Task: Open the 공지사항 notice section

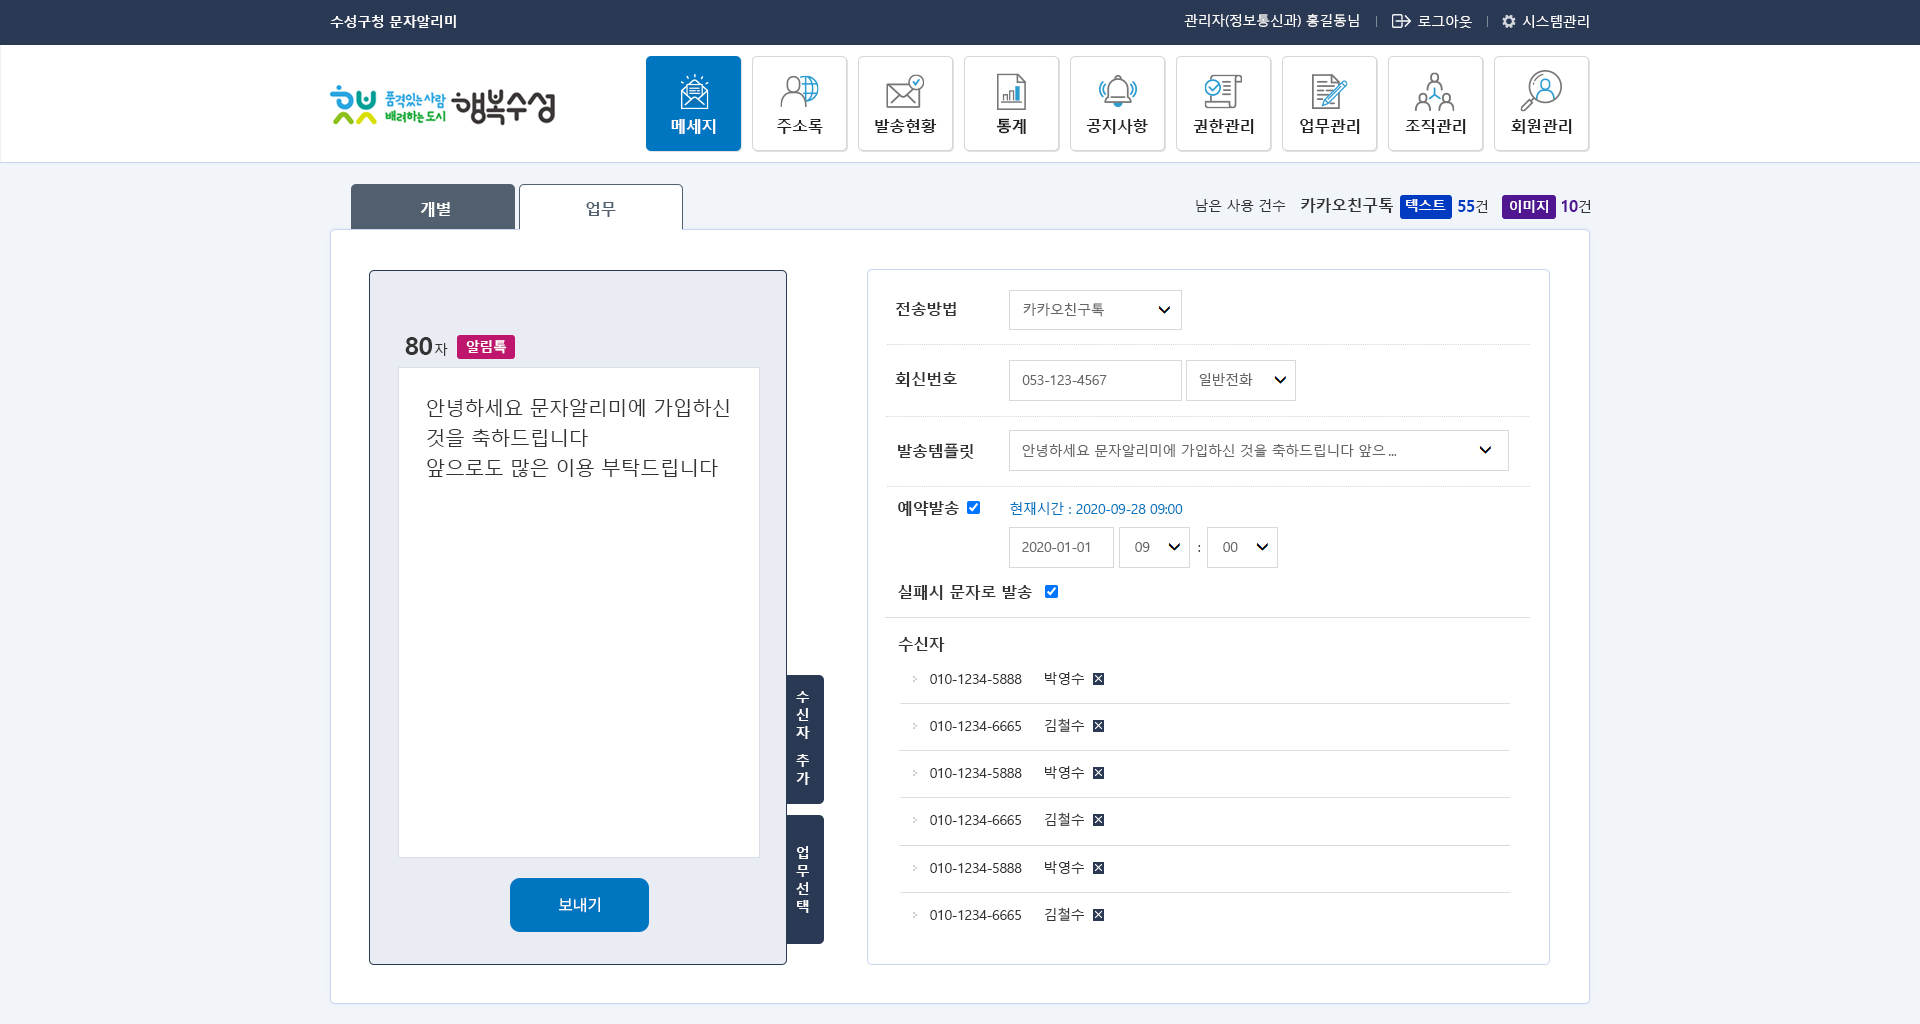Action: 1117,103
